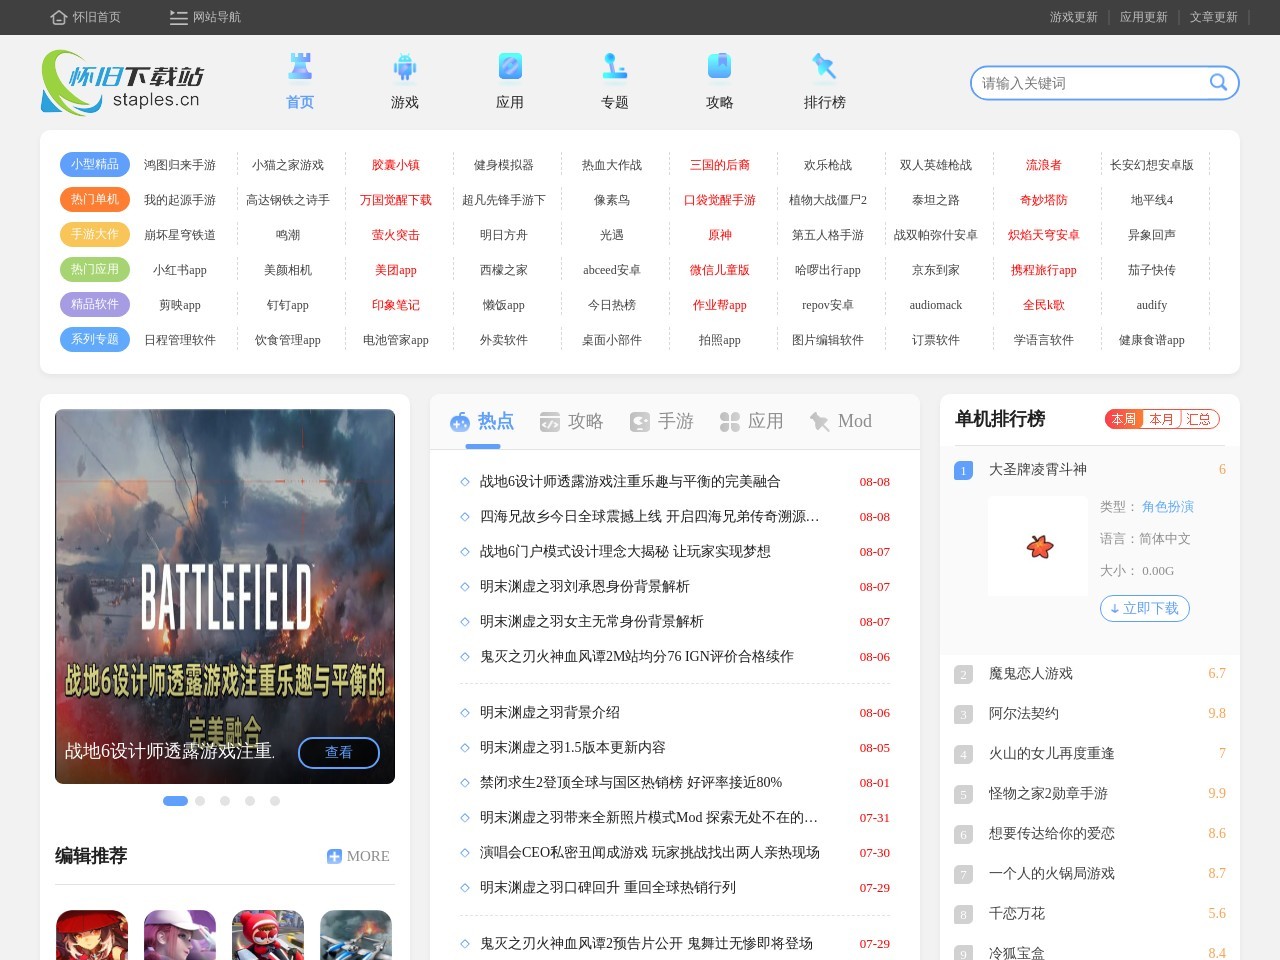Click the 文章更新 article updates link
This screenshot has height=960, width=1280.
[x=1212, y=17]
